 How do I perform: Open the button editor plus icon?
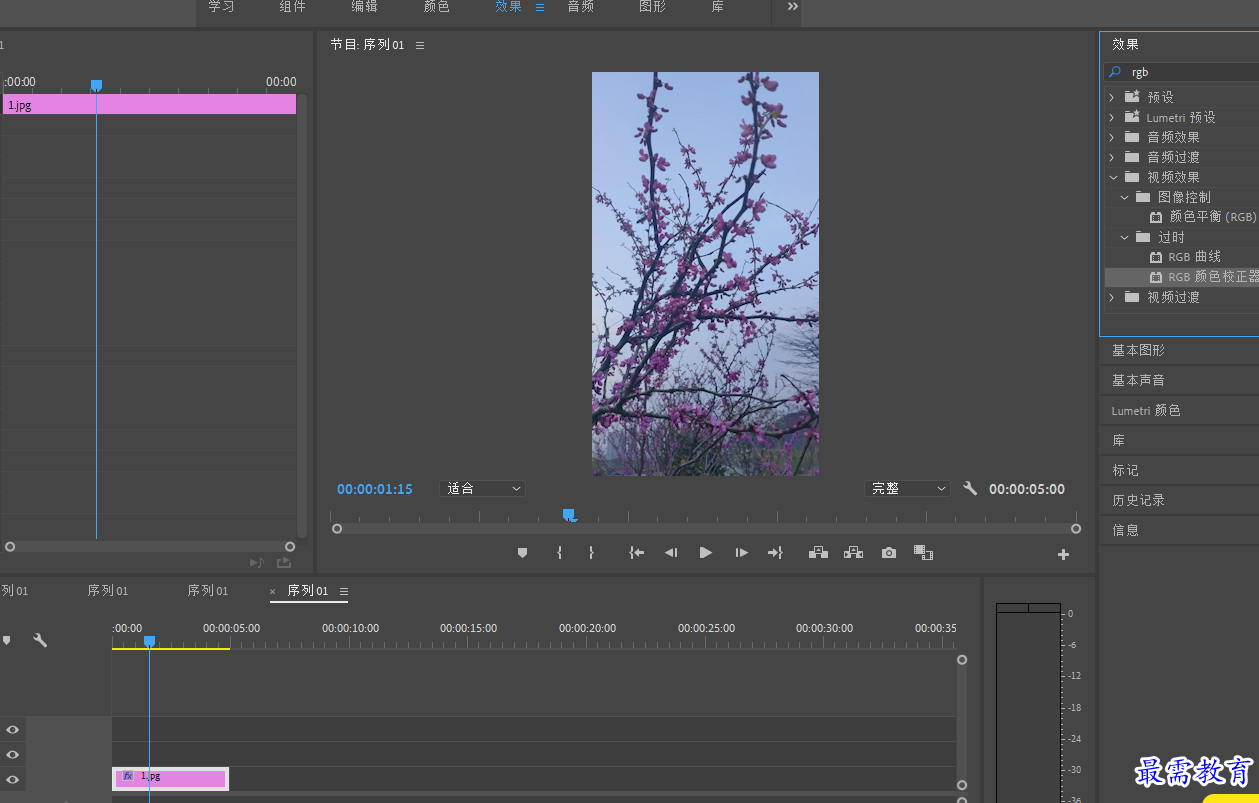tap(1063, 554)
